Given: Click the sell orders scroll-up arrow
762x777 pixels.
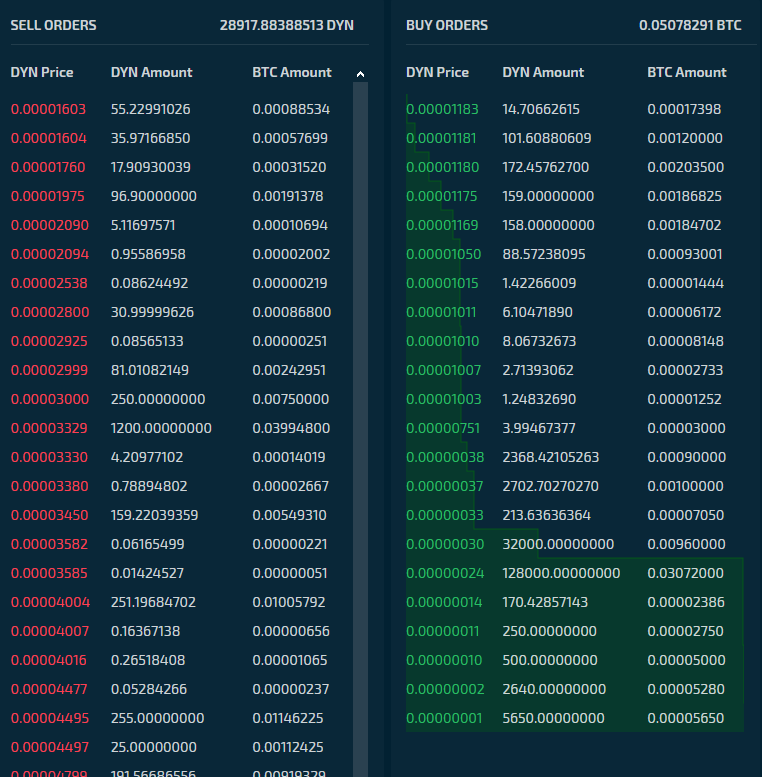Looking at the screenshot, I should 360,74.
